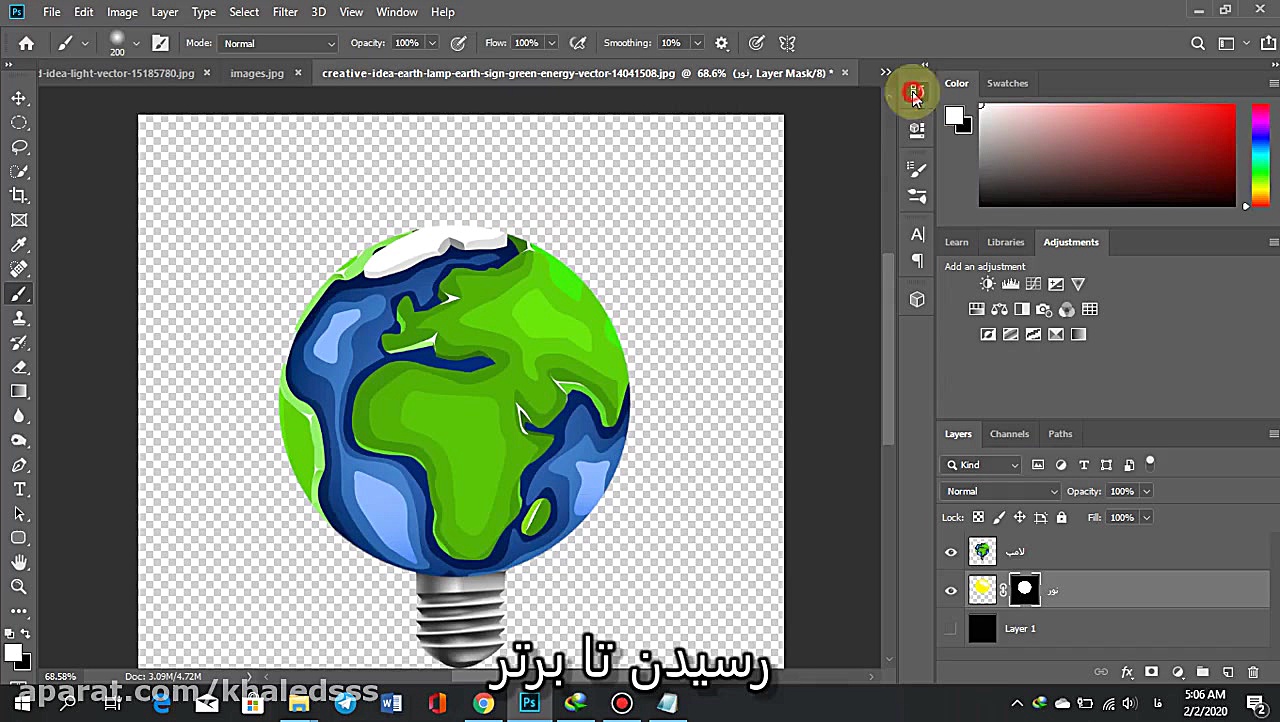Switch to the Swatches tab
This screenshot has height=722, width=1280.
coord(1007,83)
